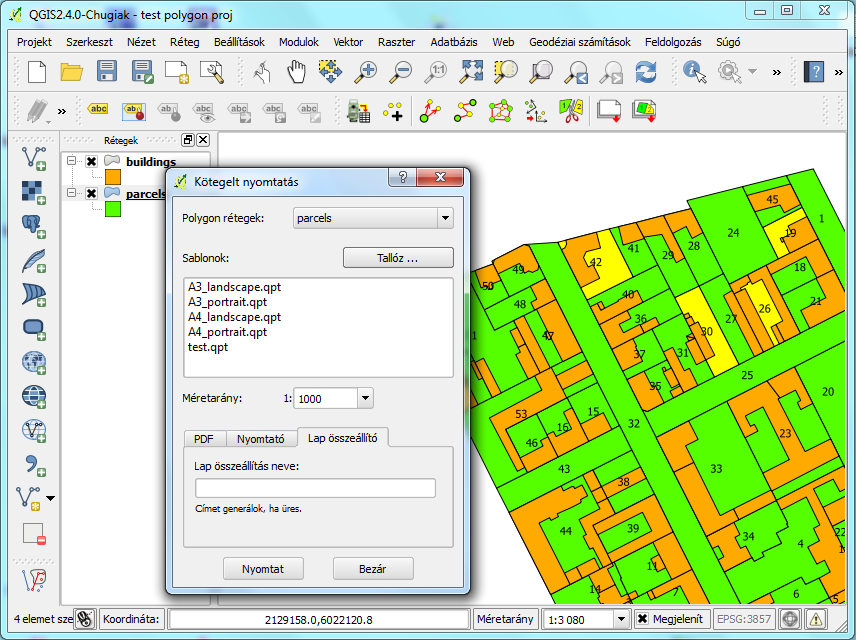Viewport: 856px width, 640px height.
Task: Toggle visibility of the buildings layer
Action: (x=92, y=162)
